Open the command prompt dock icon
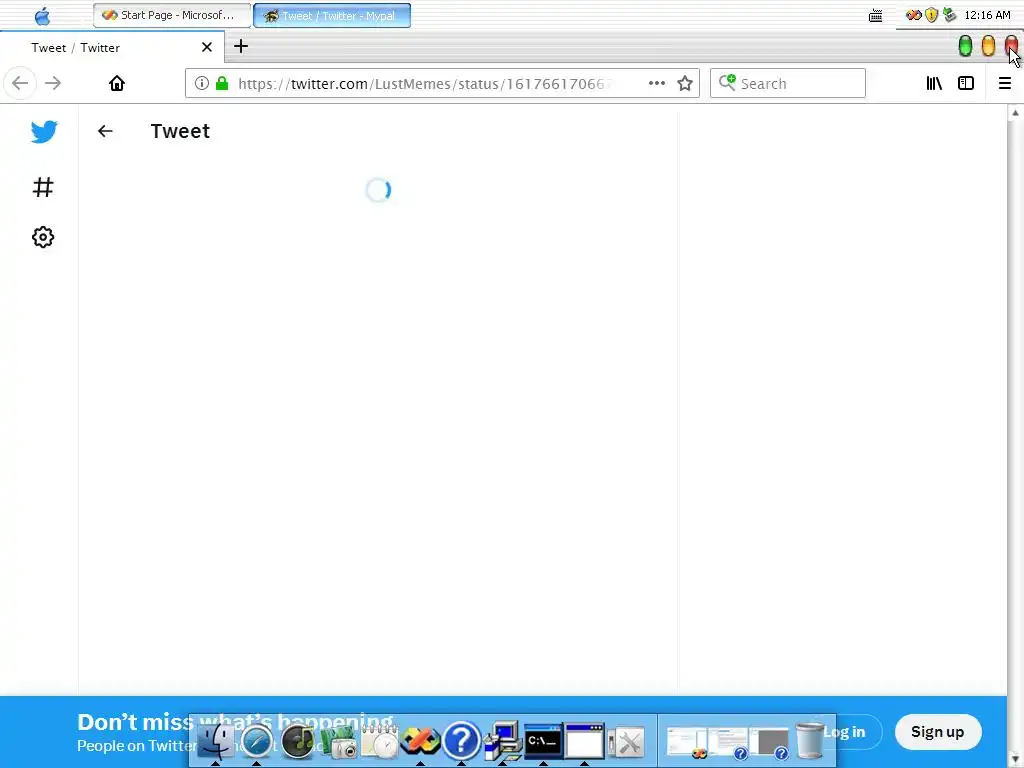This screenshot has height=768, width=1024. click(543, 741)
